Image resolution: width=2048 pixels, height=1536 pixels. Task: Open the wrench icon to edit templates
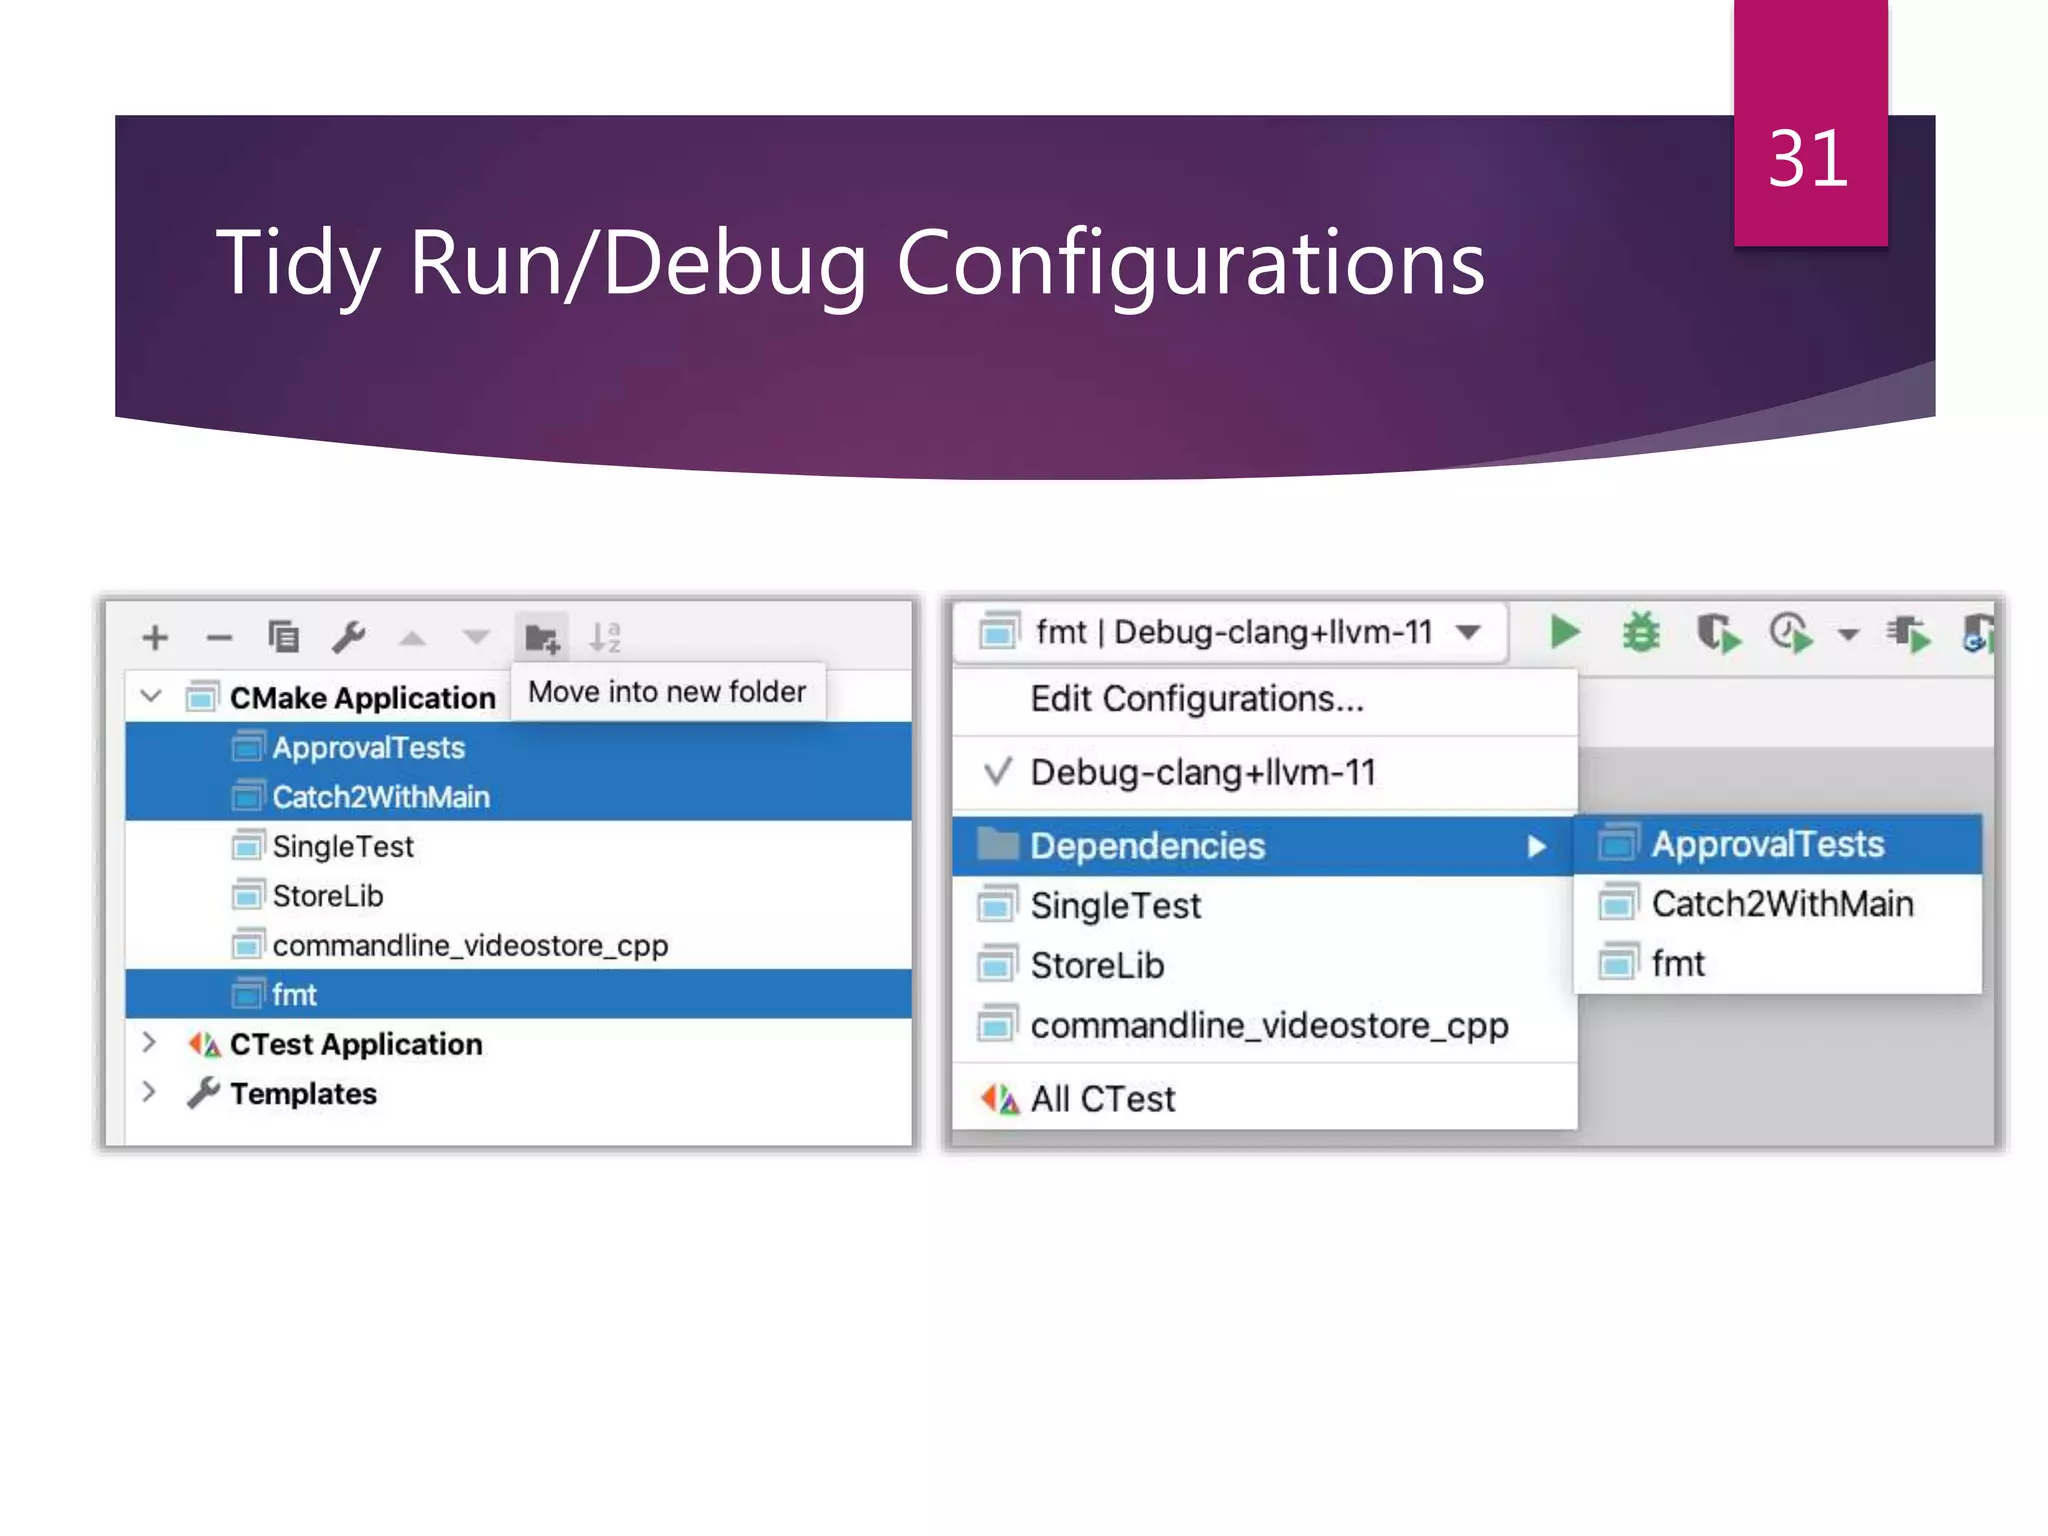pos(348,637)
